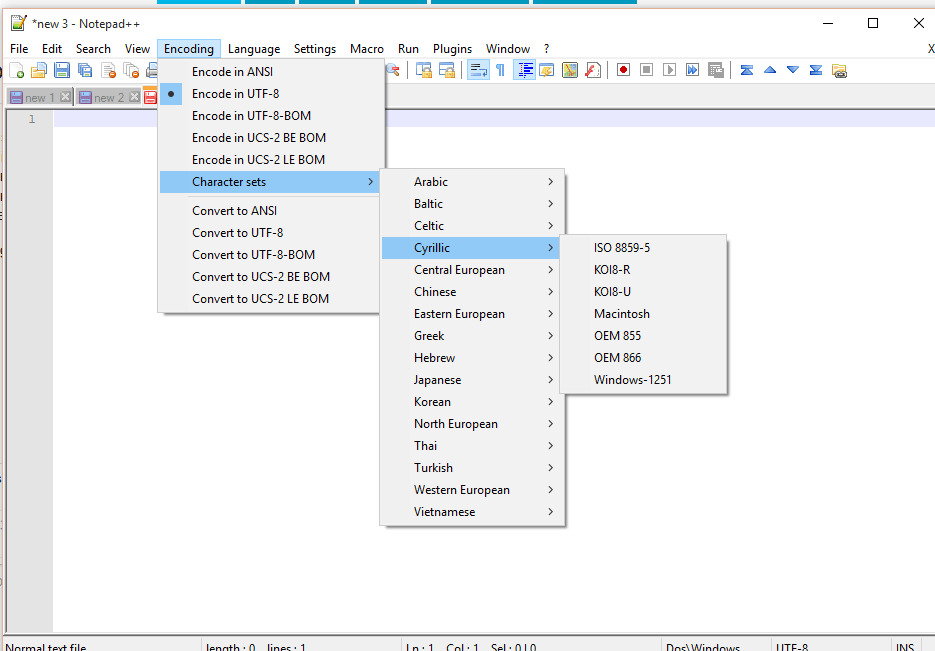Click the folder icon at the toolbar end
This screenshot has height=651, width=935.
click(839, 71)
